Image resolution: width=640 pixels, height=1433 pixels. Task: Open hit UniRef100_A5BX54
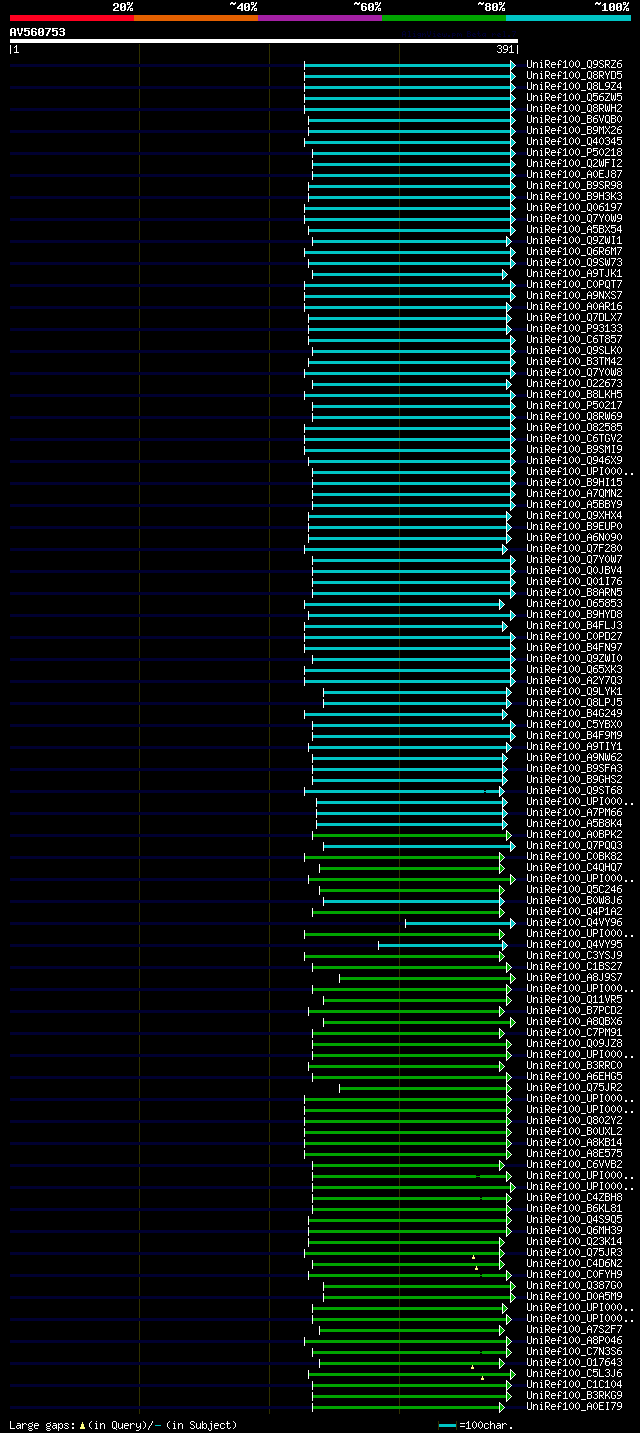coord(575,229)
